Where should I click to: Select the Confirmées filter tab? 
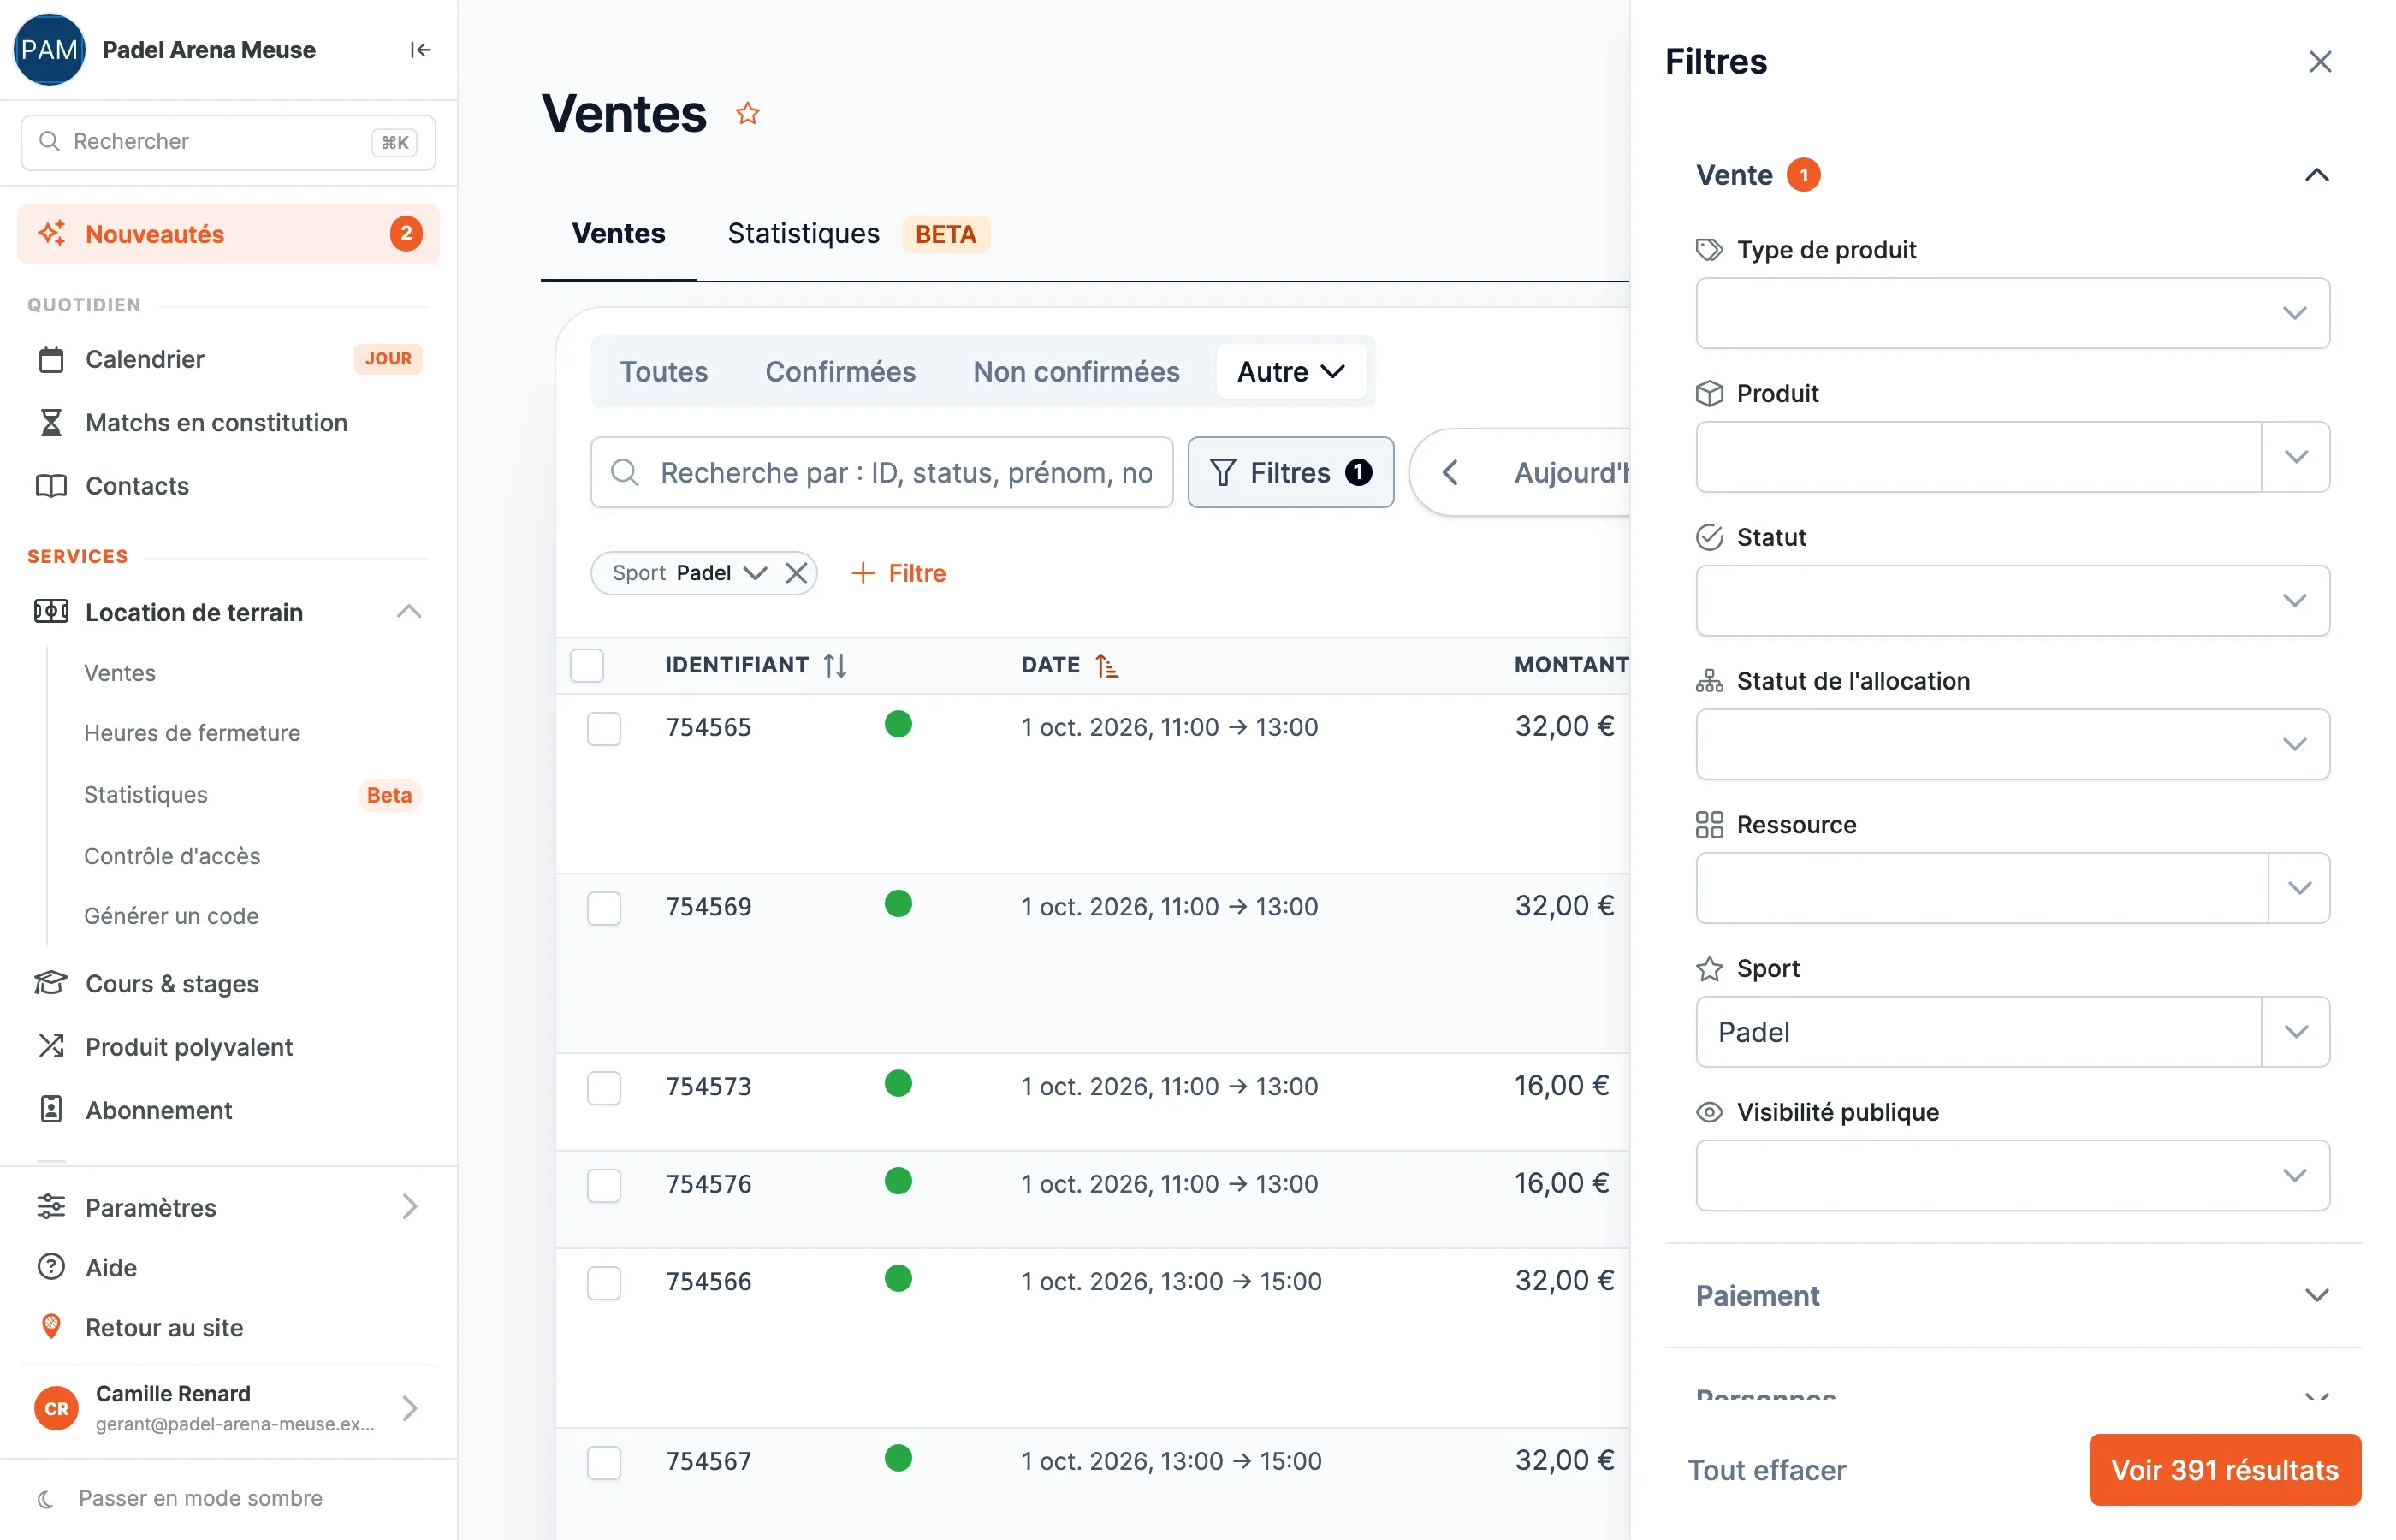click(x=840, y=371)
